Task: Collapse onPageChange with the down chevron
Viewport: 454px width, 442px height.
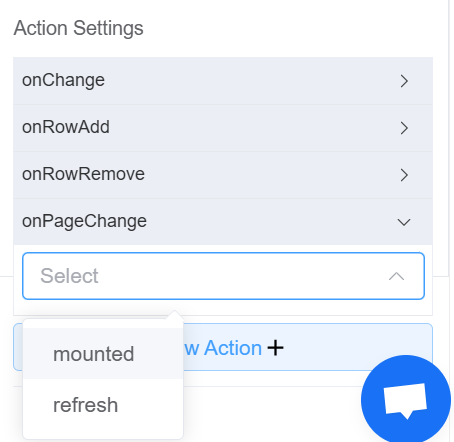Action: pyautogui.click(x=404, y=222)
